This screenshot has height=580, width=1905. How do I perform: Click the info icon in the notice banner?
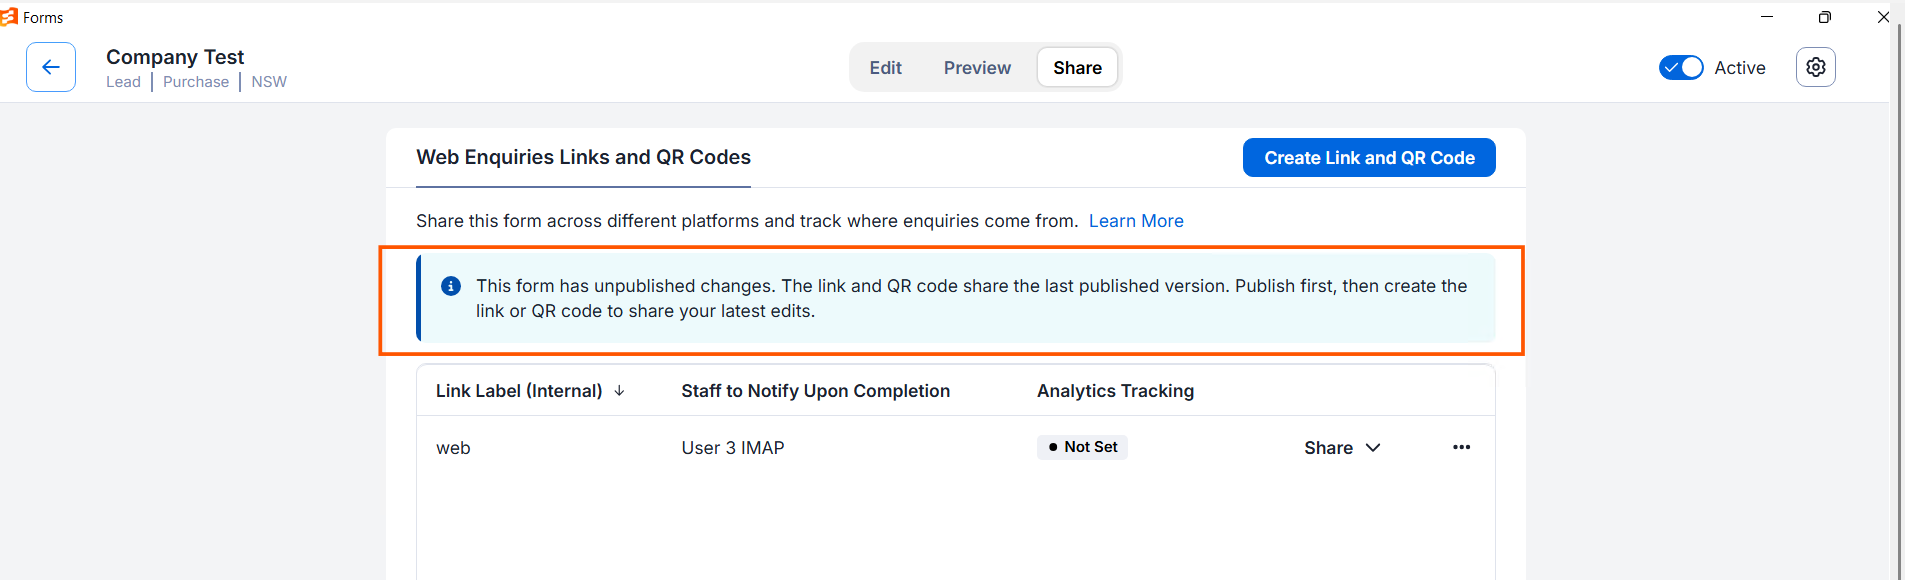pos(451,286)
